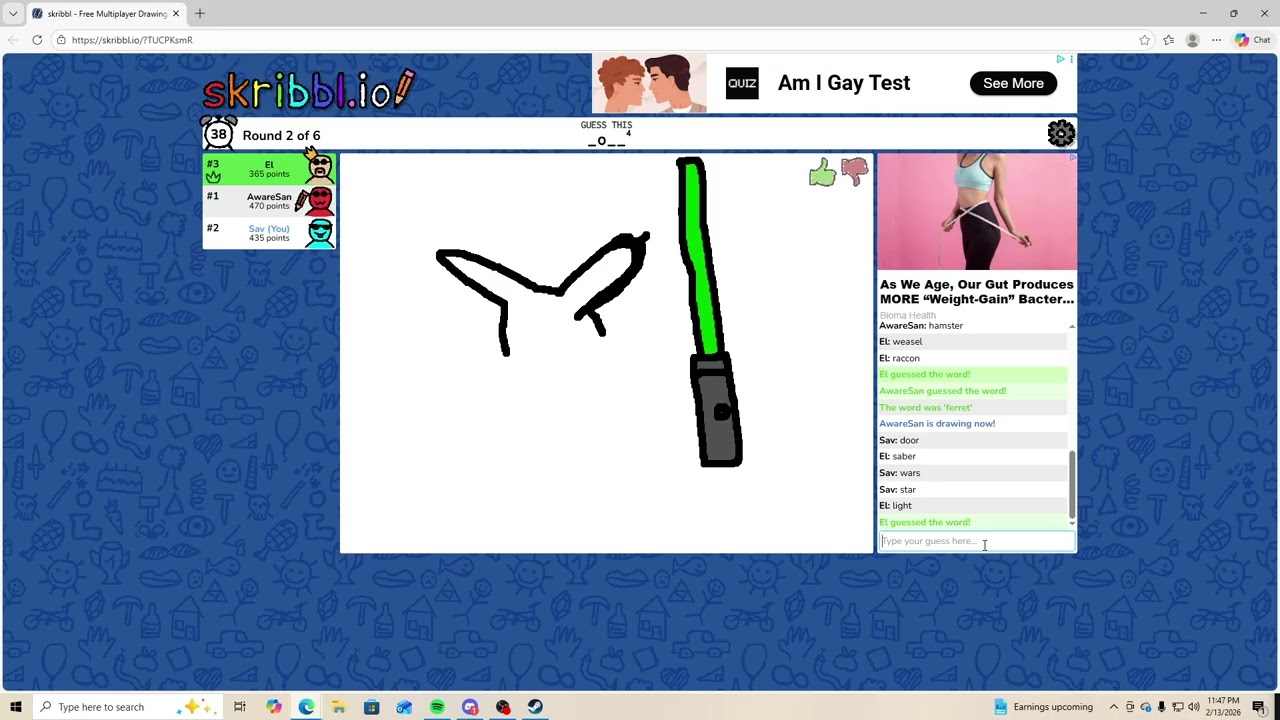Click the Earnings upcoming widget
Image resolution: width=1280 pixels, height=720 pixels.
[x=1043, y=707]
